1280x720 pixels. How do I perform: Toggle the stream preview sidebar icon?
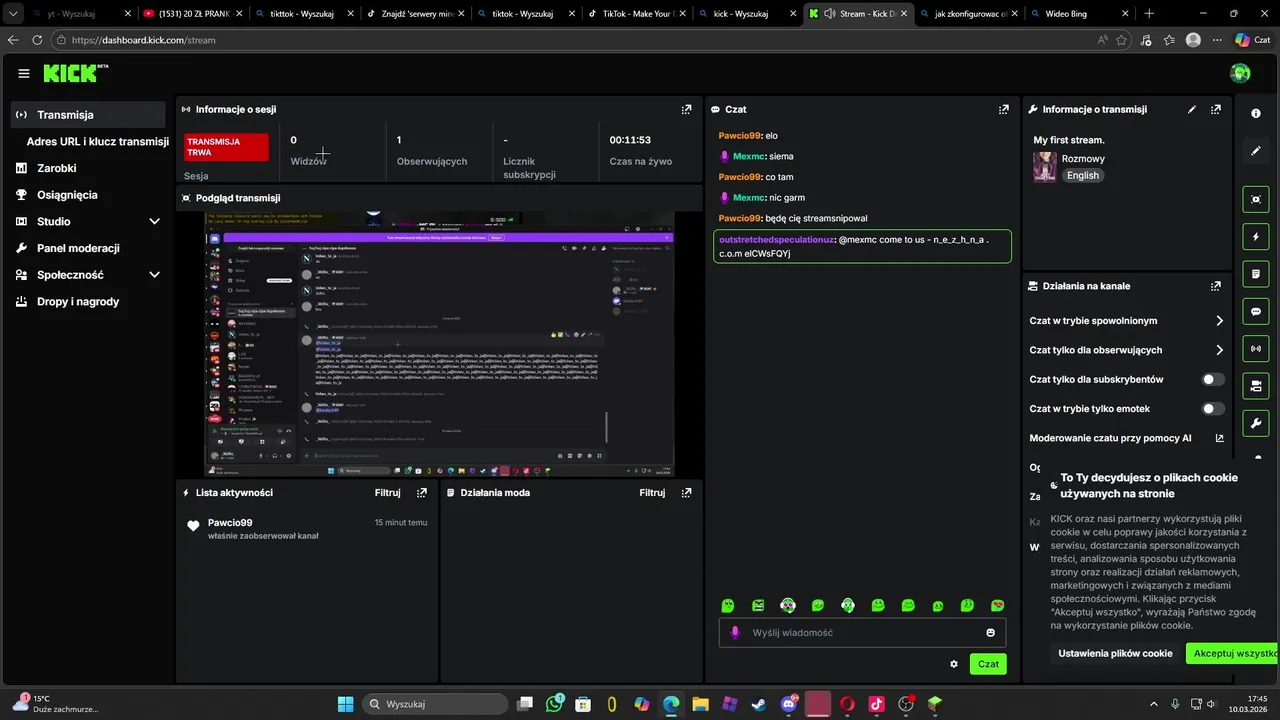point(1256,199)
